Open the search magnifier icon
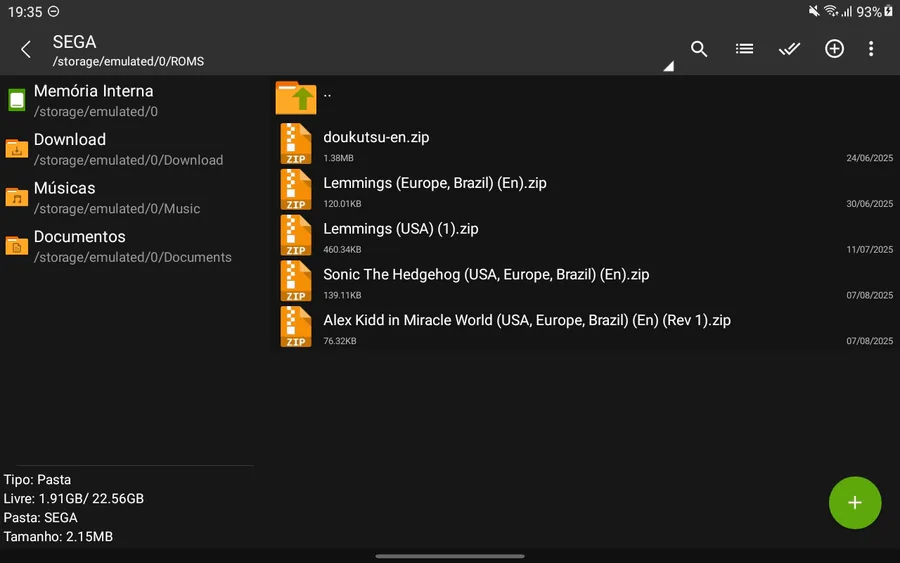 point(699,49)
